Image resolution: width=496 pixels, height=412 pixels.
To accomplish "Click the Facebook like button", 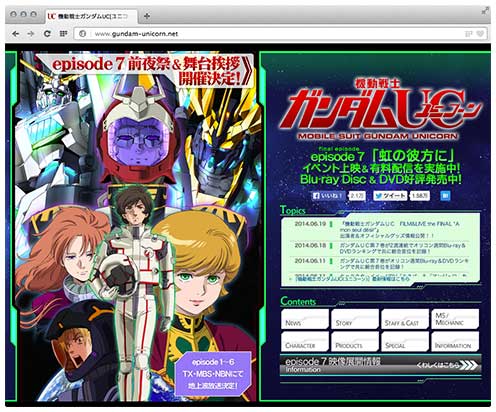I will point(328,196).
